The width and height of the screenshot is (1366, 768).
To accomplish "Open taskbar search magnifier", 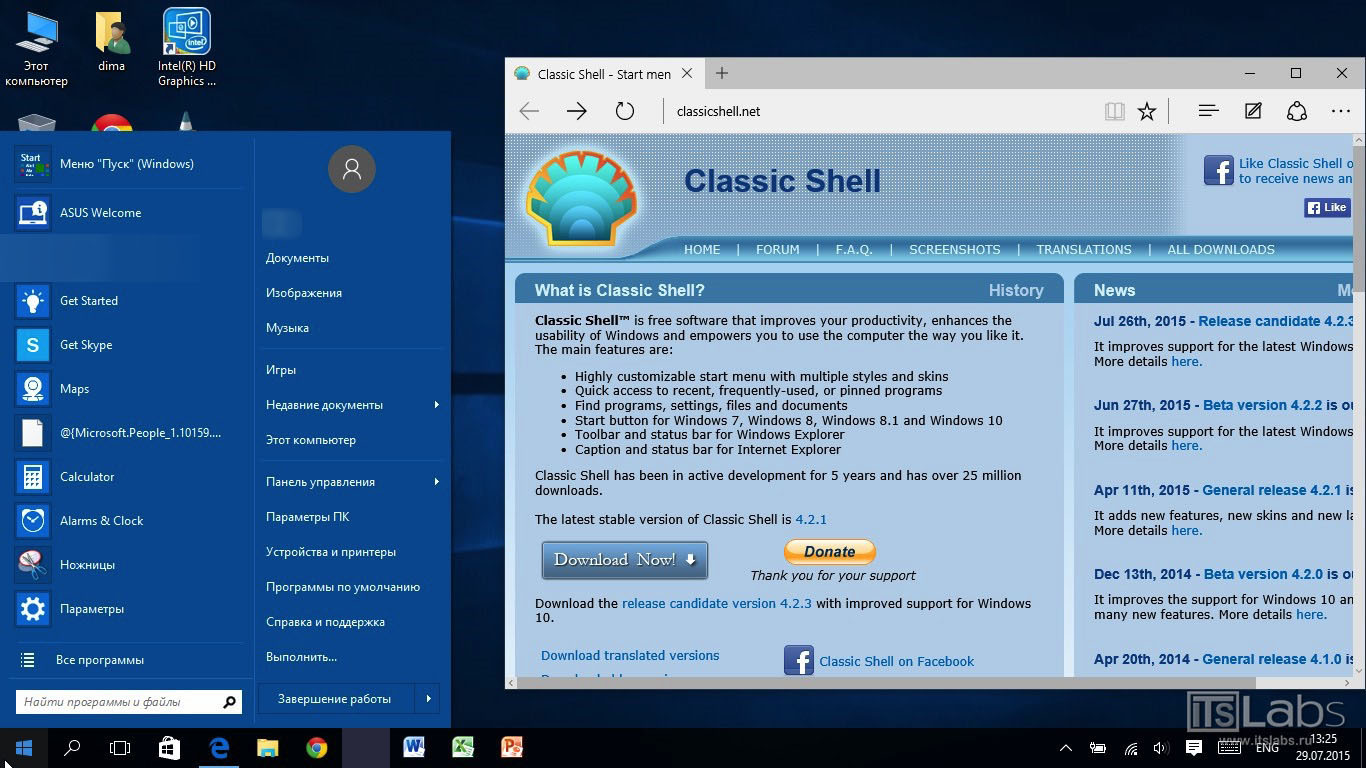I will click(72, 748).
